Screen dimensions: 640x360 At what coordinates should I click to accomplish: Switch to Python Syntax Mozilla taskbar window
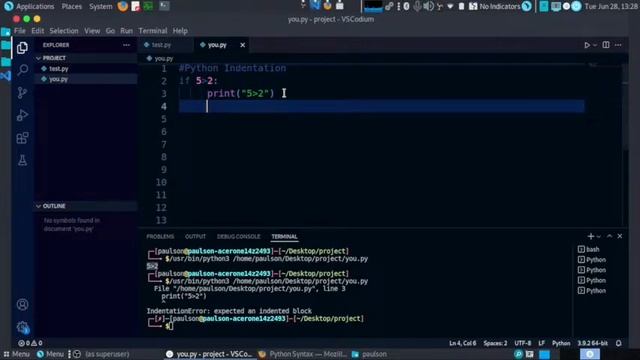tap(302, 354)
